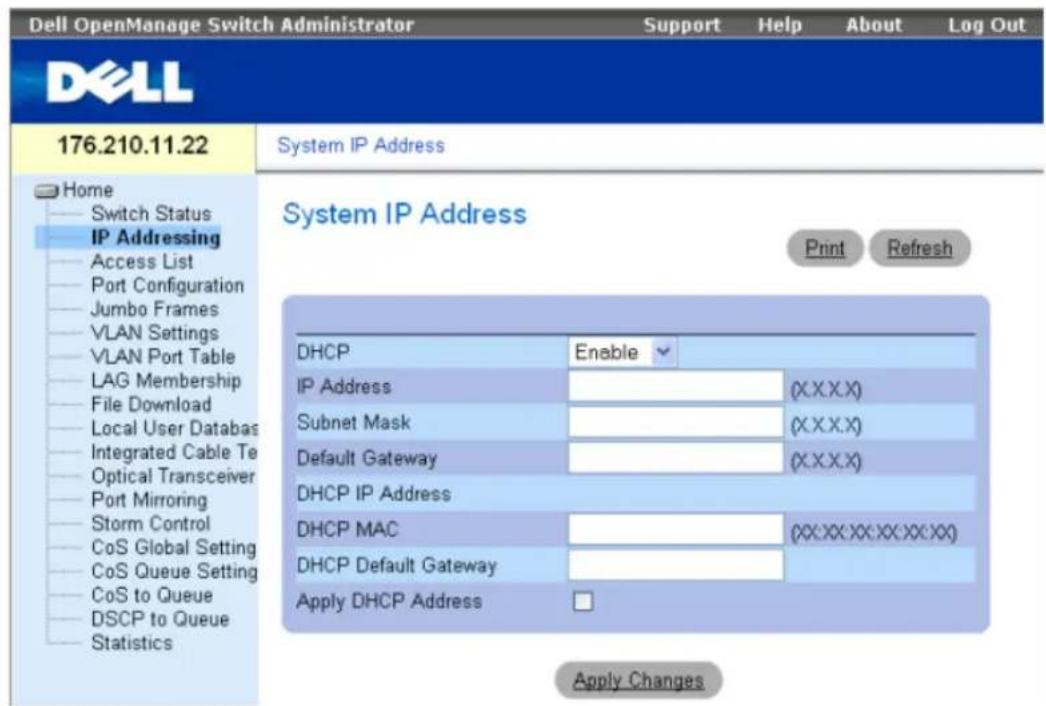Open the Help menu item

779,25
